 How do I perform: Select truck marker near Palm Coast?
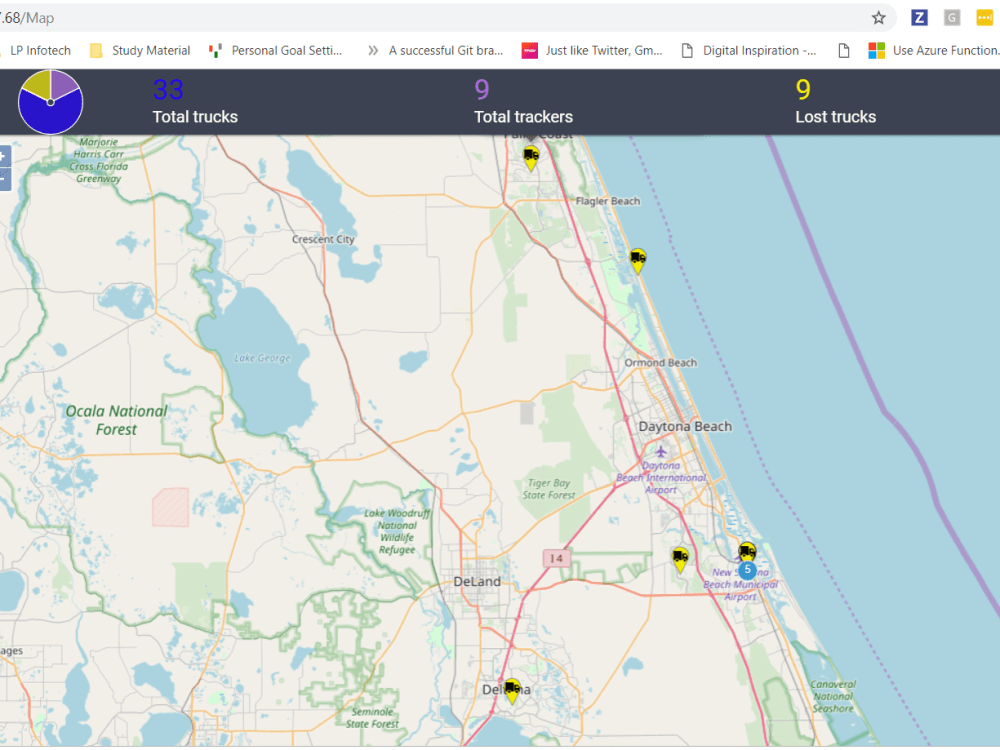coord(531,159)
